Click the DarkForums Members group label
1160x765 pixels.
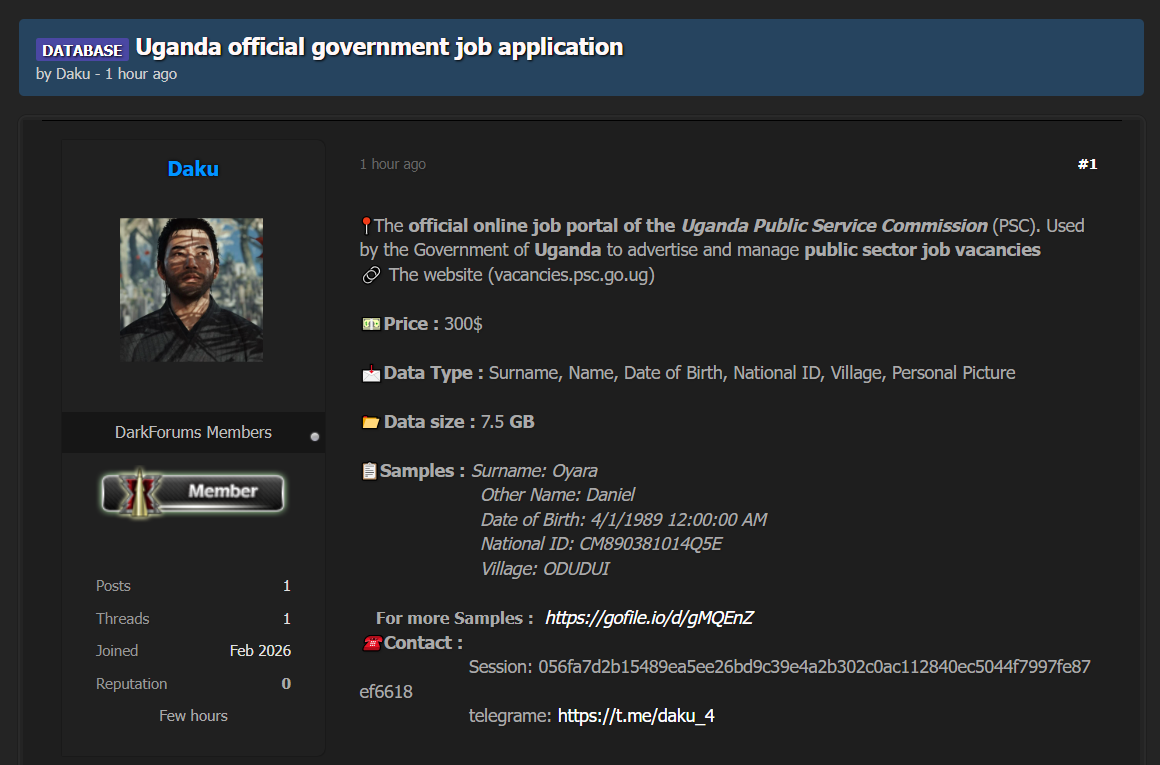pyautogui.click(x=193, y=432)
